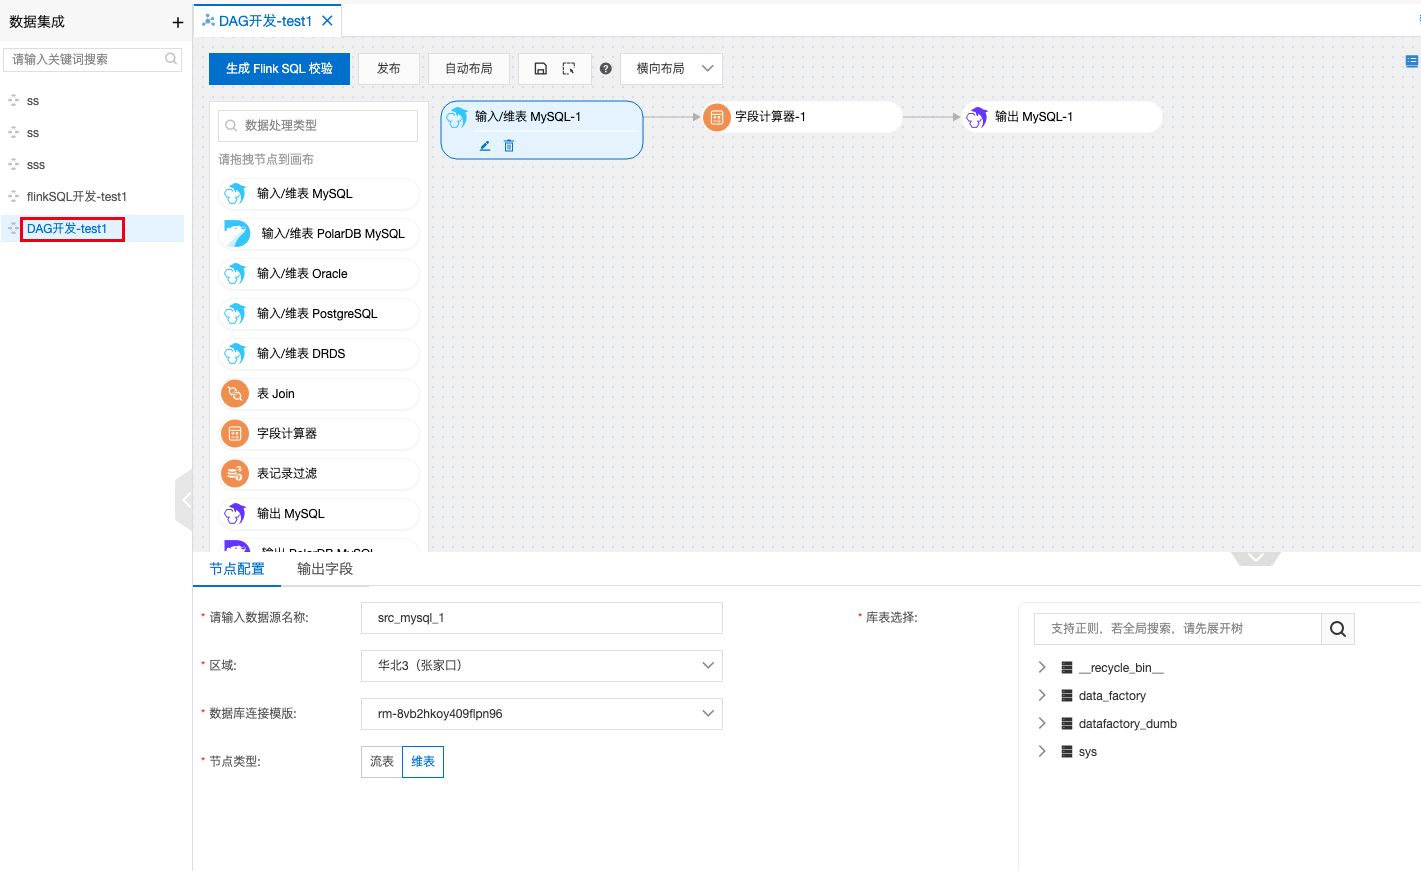Screen dimensions: 1421x871
Task: Click the DAG icon on the DAG开发-test1 tab
Action: (208, 20)
